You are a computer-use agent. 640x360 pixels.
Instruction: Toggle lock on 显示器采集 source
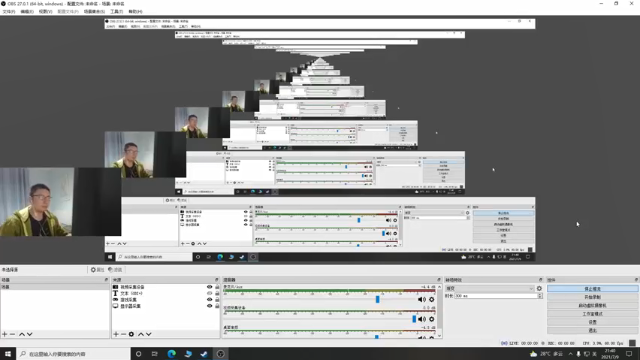coord(217,306)
